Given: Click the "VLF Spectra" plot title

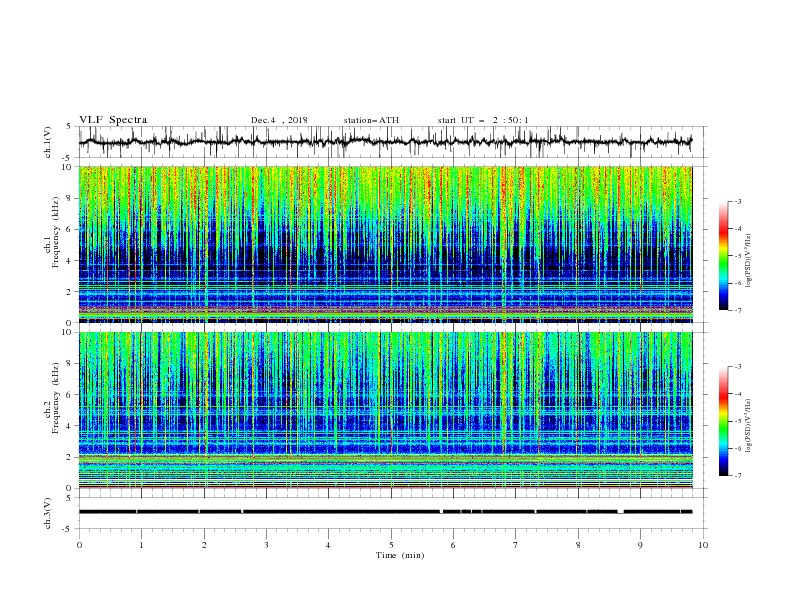Looking at the screenshot, I should pyautogui.click(x=113, y=120).
